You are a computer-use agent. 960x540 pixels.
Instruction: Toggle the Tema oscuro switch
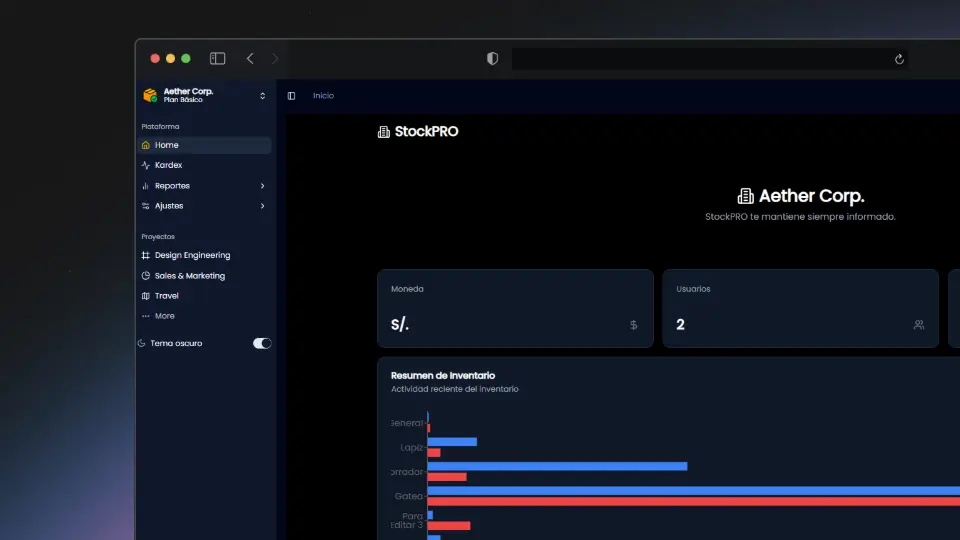coord(262,343)
